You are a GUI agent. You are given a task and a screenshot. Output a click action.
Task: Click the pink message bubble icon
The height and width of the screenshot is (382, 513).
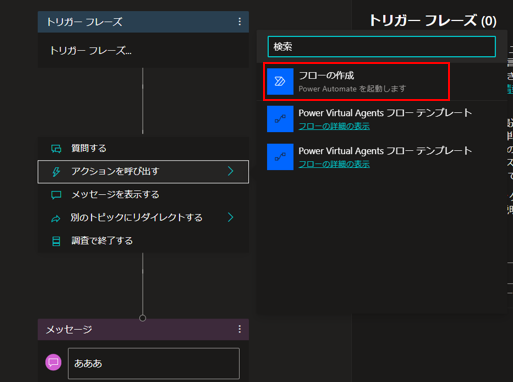[x=53, y=362]
